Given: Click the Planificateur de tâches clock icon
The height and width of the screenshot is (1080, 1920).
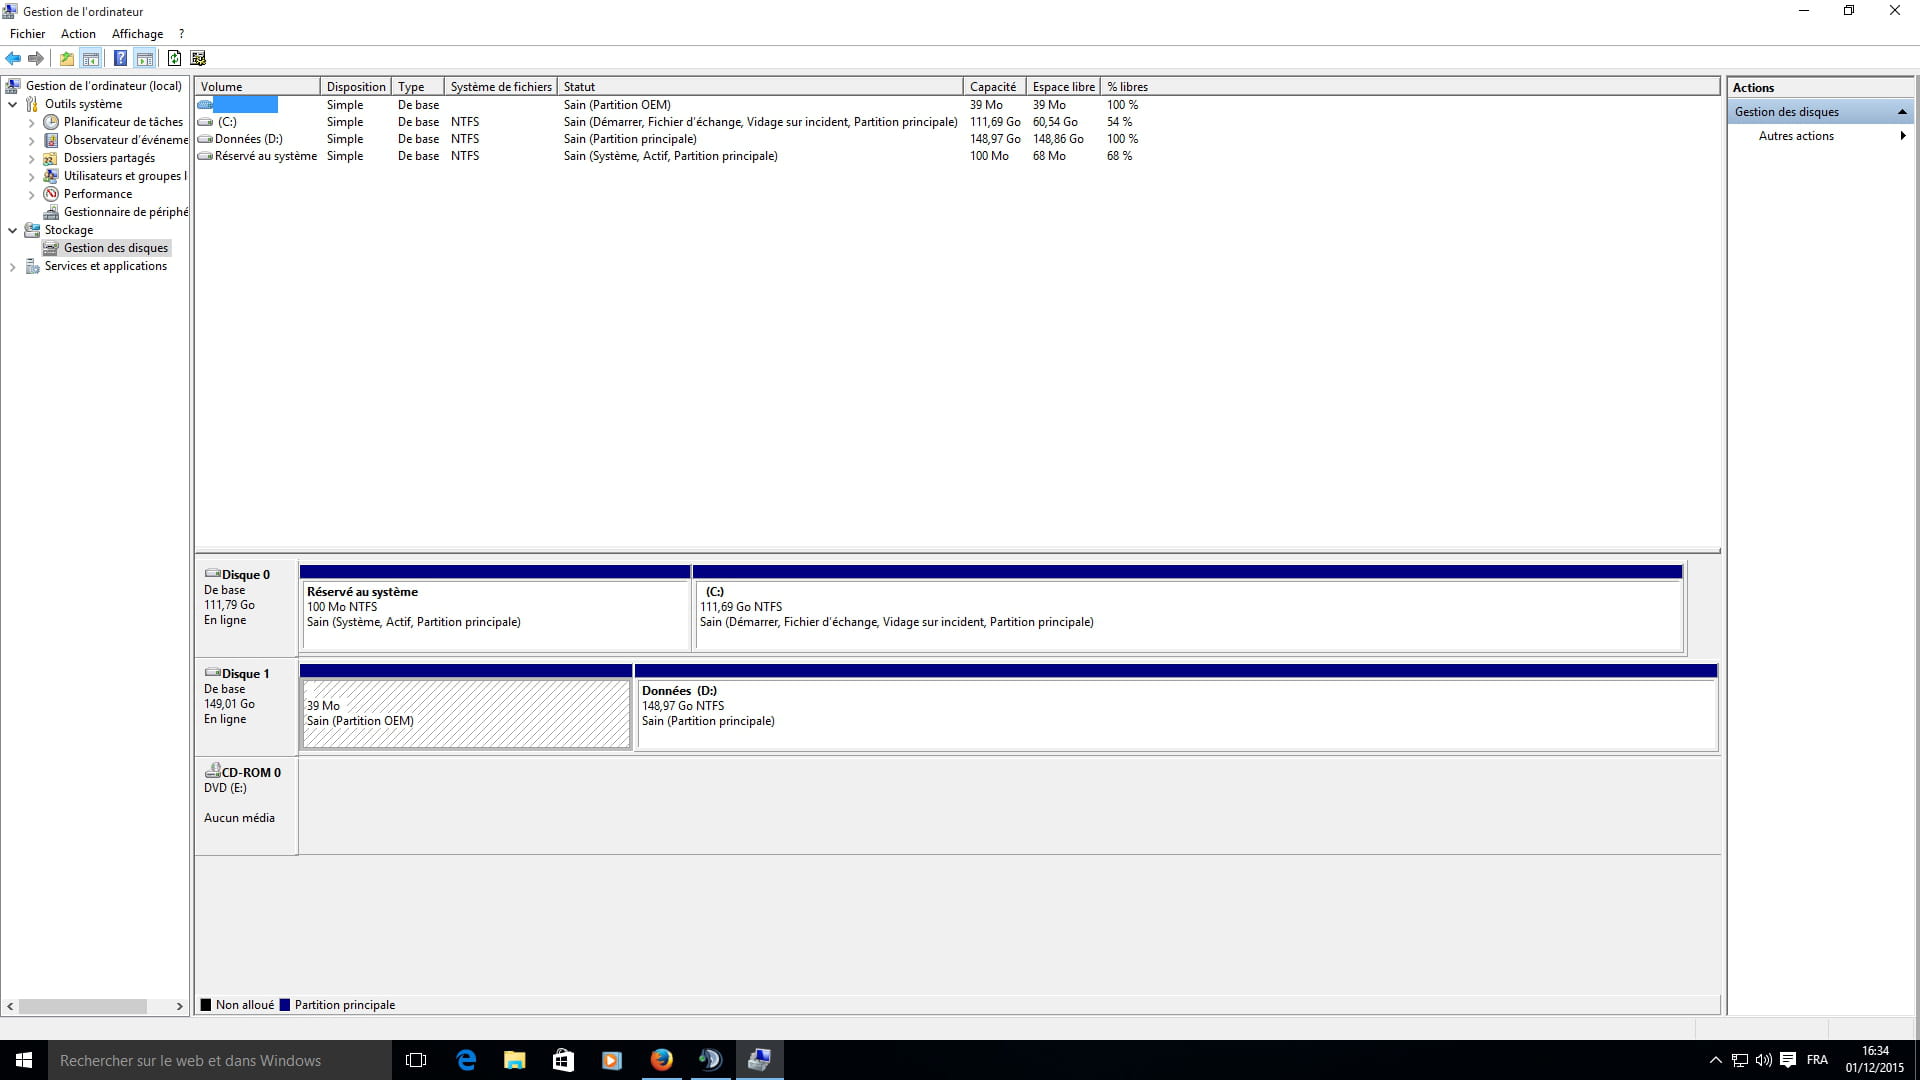Looking at the screenshot, I should coord(51,122).
